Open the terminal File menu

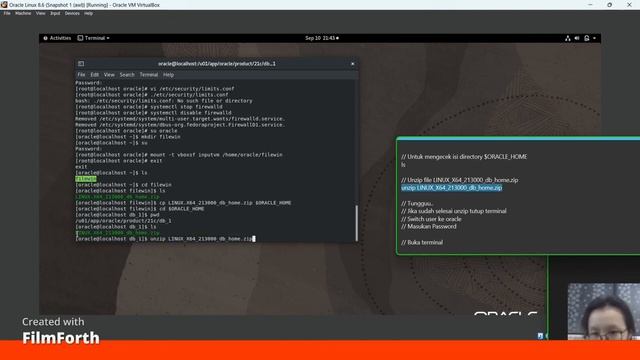click(x=81, y=75)
